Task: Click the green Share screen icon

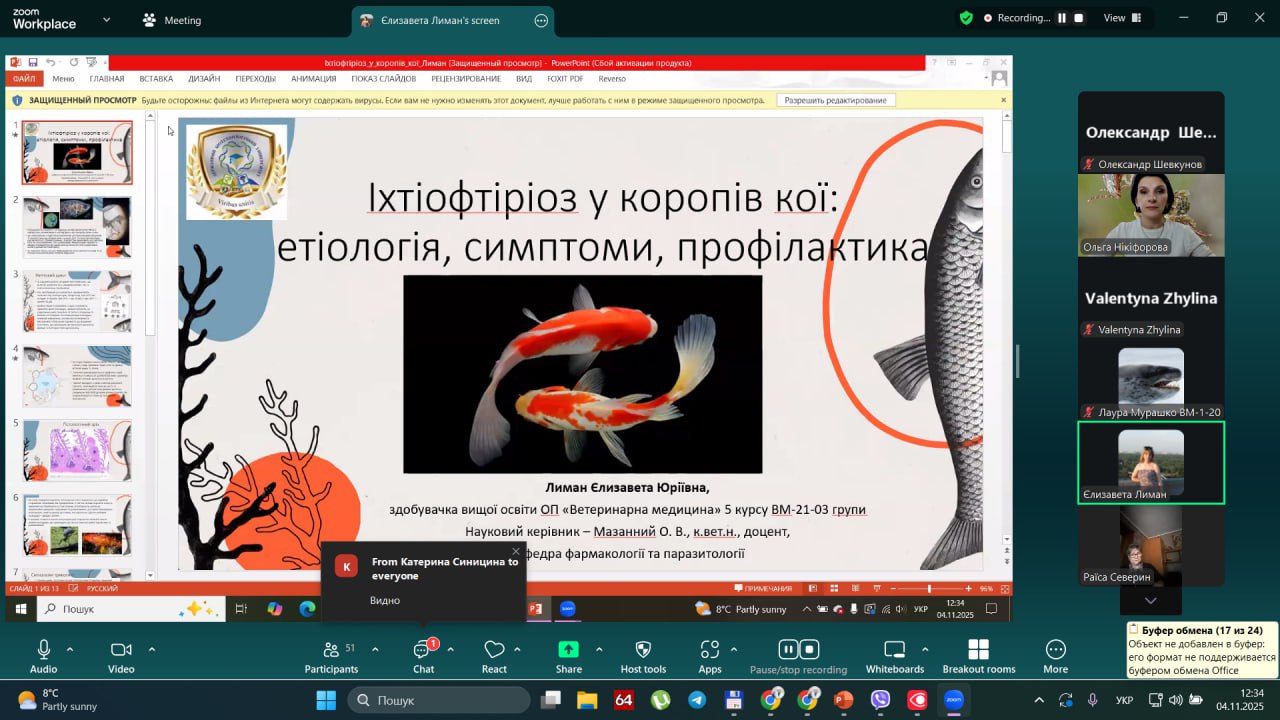Action: tap(568, 650)
